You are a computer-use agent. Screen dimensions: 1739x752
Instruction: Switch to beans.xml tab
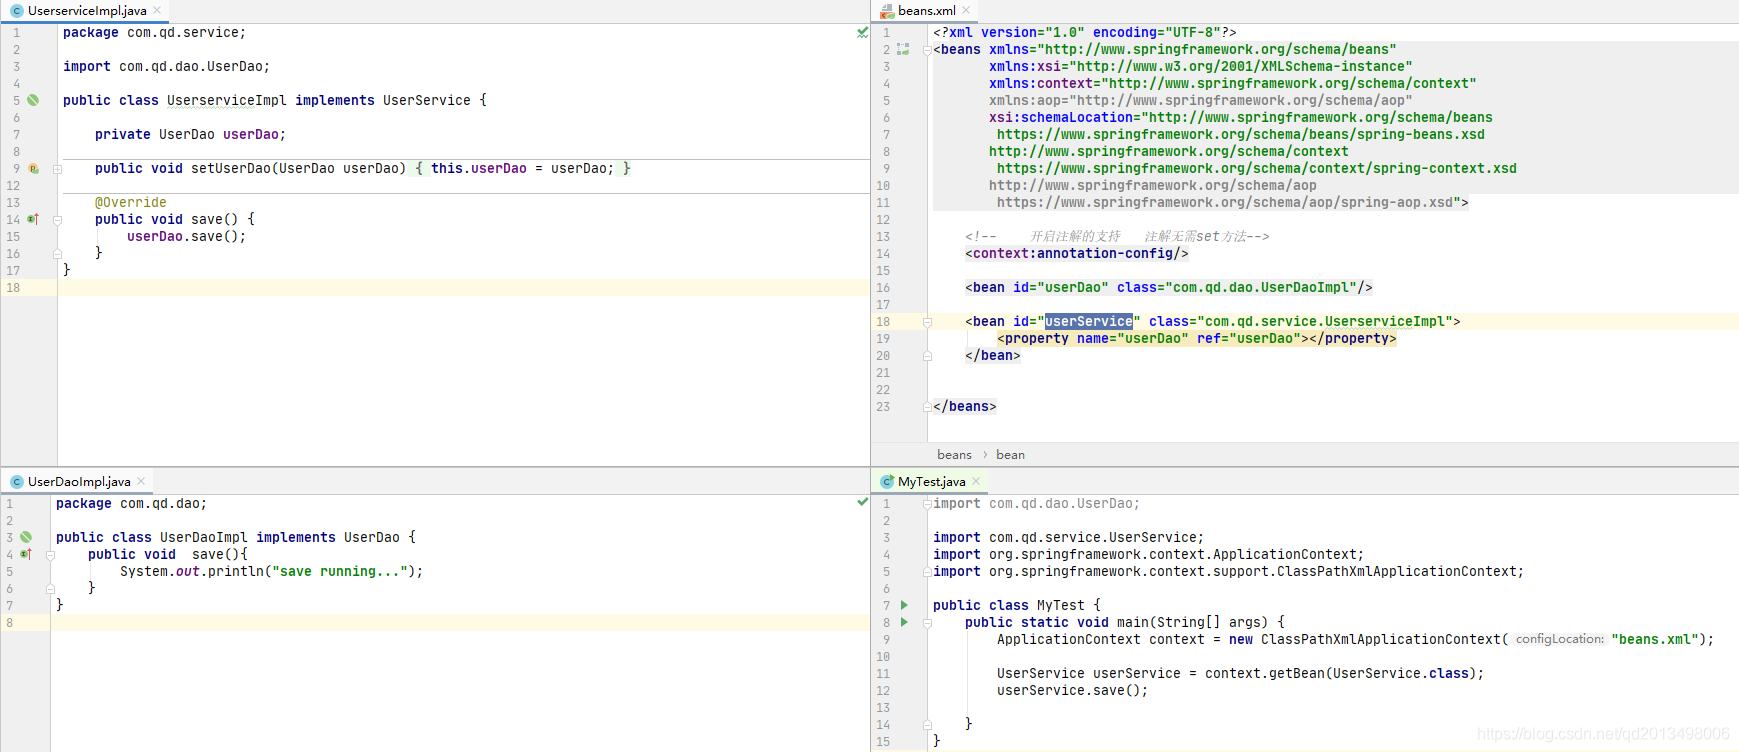927,11
